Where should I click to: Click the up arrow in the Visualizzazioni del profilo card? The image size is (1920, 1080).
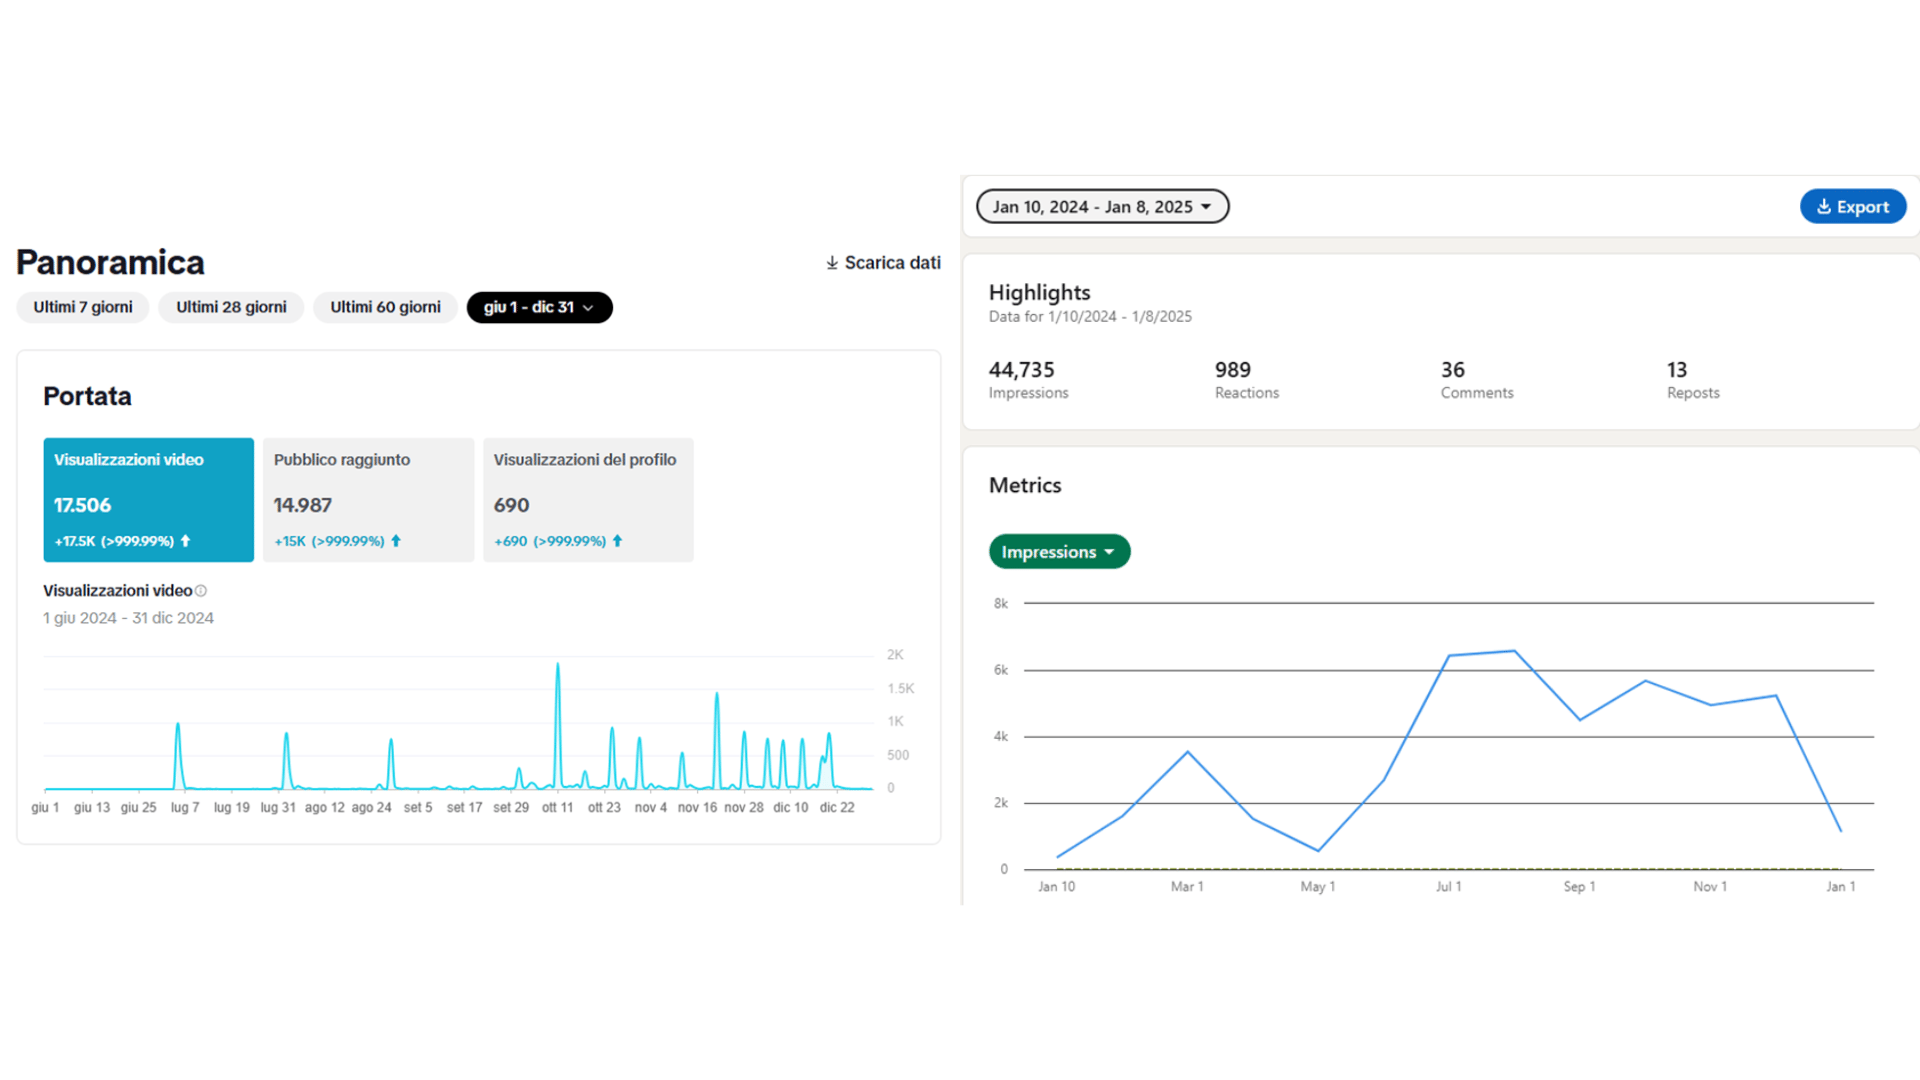[617, 541]
